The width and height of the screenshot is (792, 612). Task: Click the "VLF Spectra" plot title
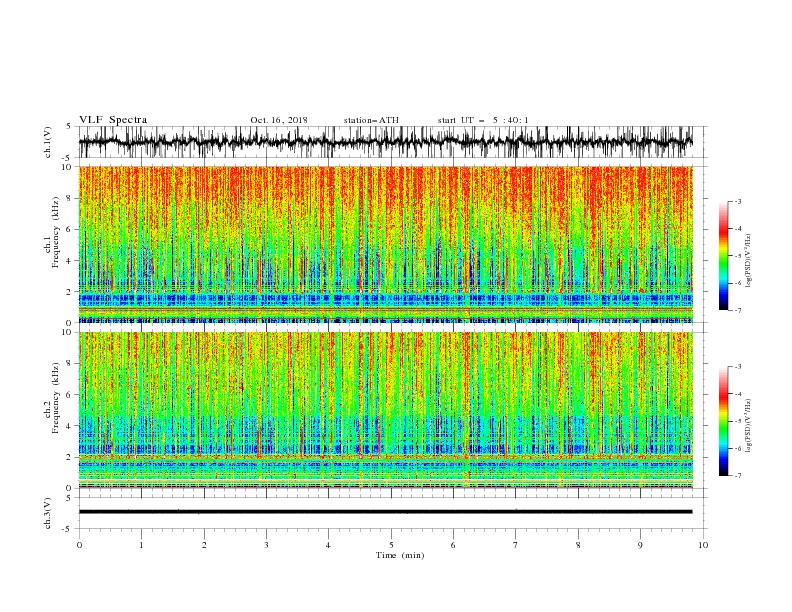pos(113,120)
